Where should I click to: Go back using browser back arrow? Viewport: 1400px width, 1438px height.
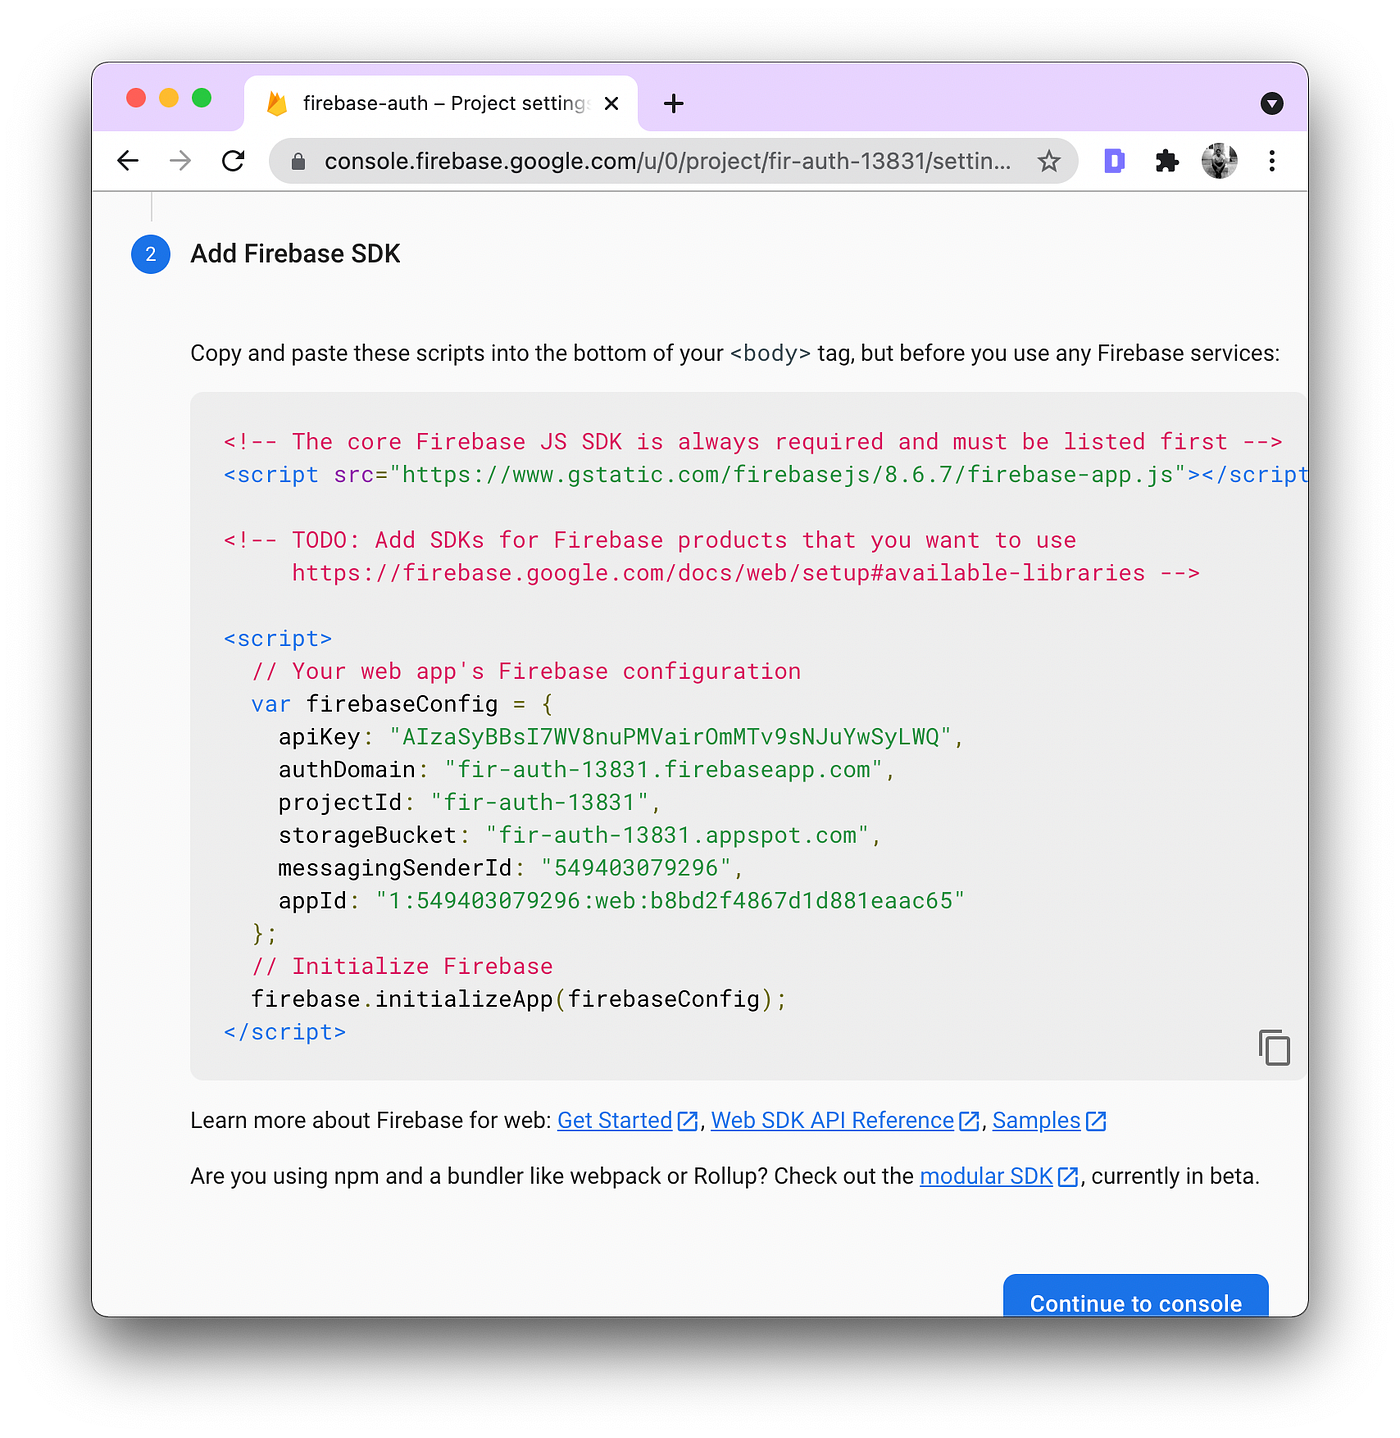(x=127, y=161)
